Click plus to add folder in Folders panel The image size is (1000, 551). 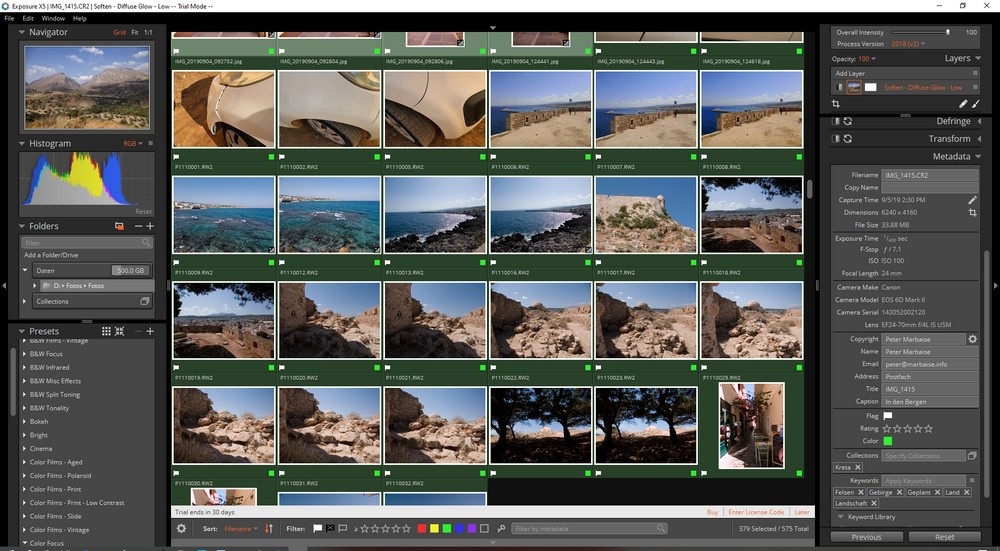click(150, 226)
